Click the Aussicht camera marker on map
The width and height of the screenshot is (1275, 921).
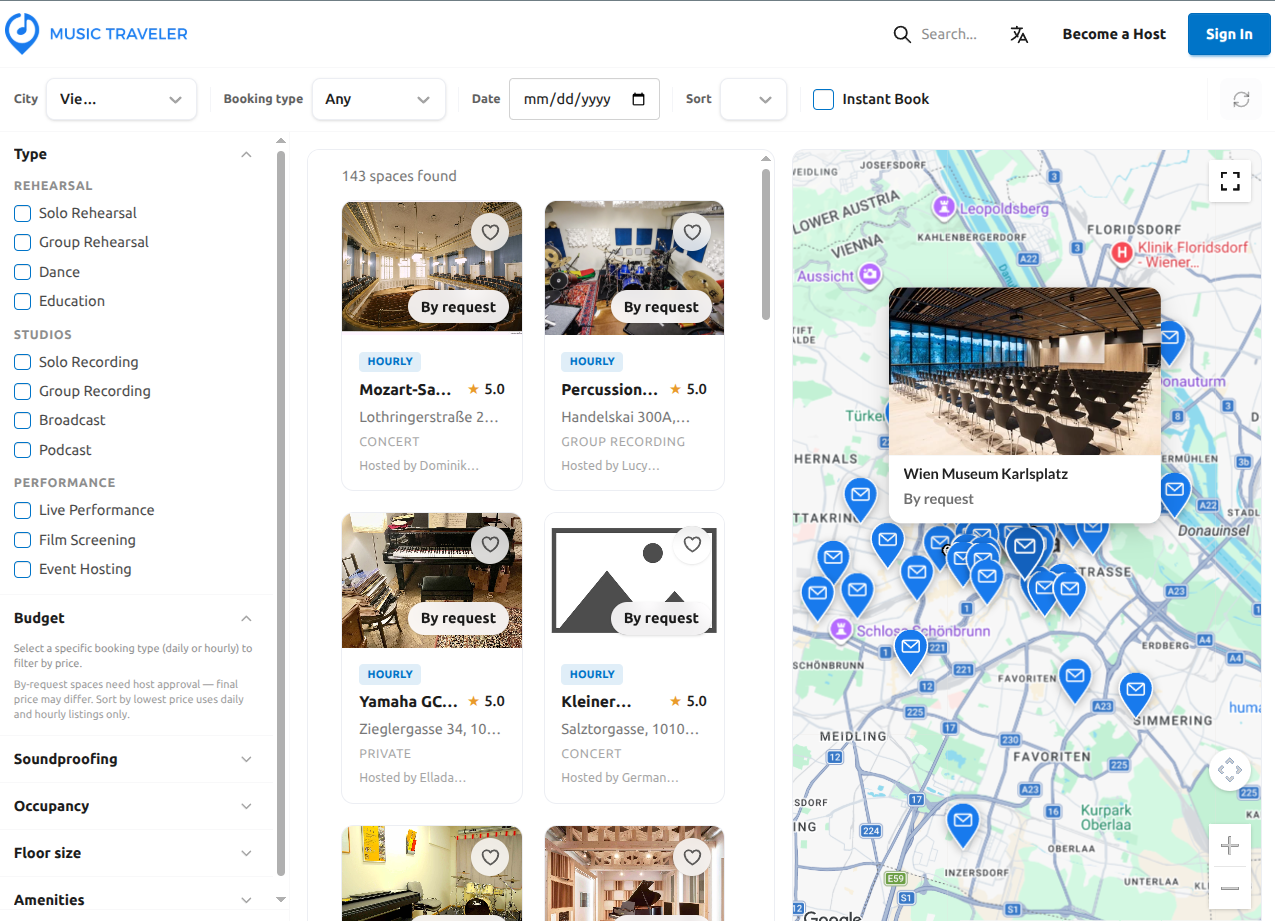click(x=870, y=273)
